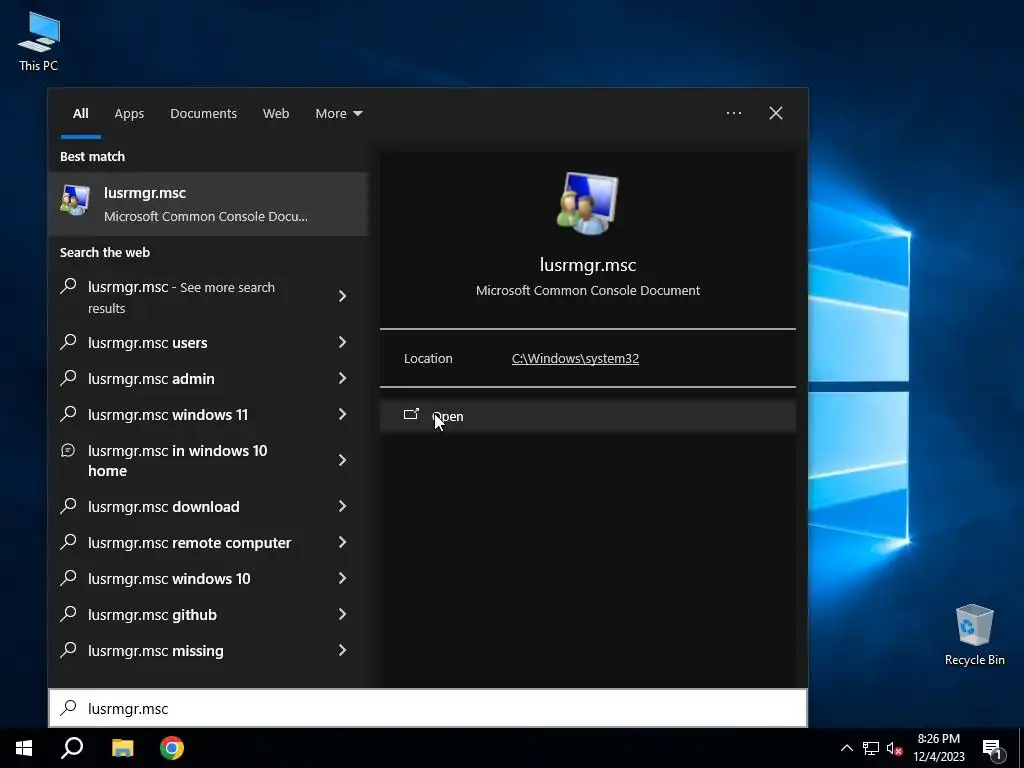This screenshot has height=768, width=1024.
Task: Click magnifier icon beside 'lusrmgr.msc admin'
Action: click(x=68, y=377)
